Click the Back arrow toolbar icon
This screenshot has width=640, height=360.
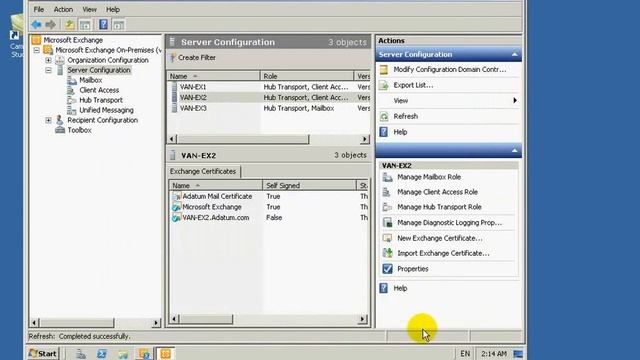[x=36, y=25]
